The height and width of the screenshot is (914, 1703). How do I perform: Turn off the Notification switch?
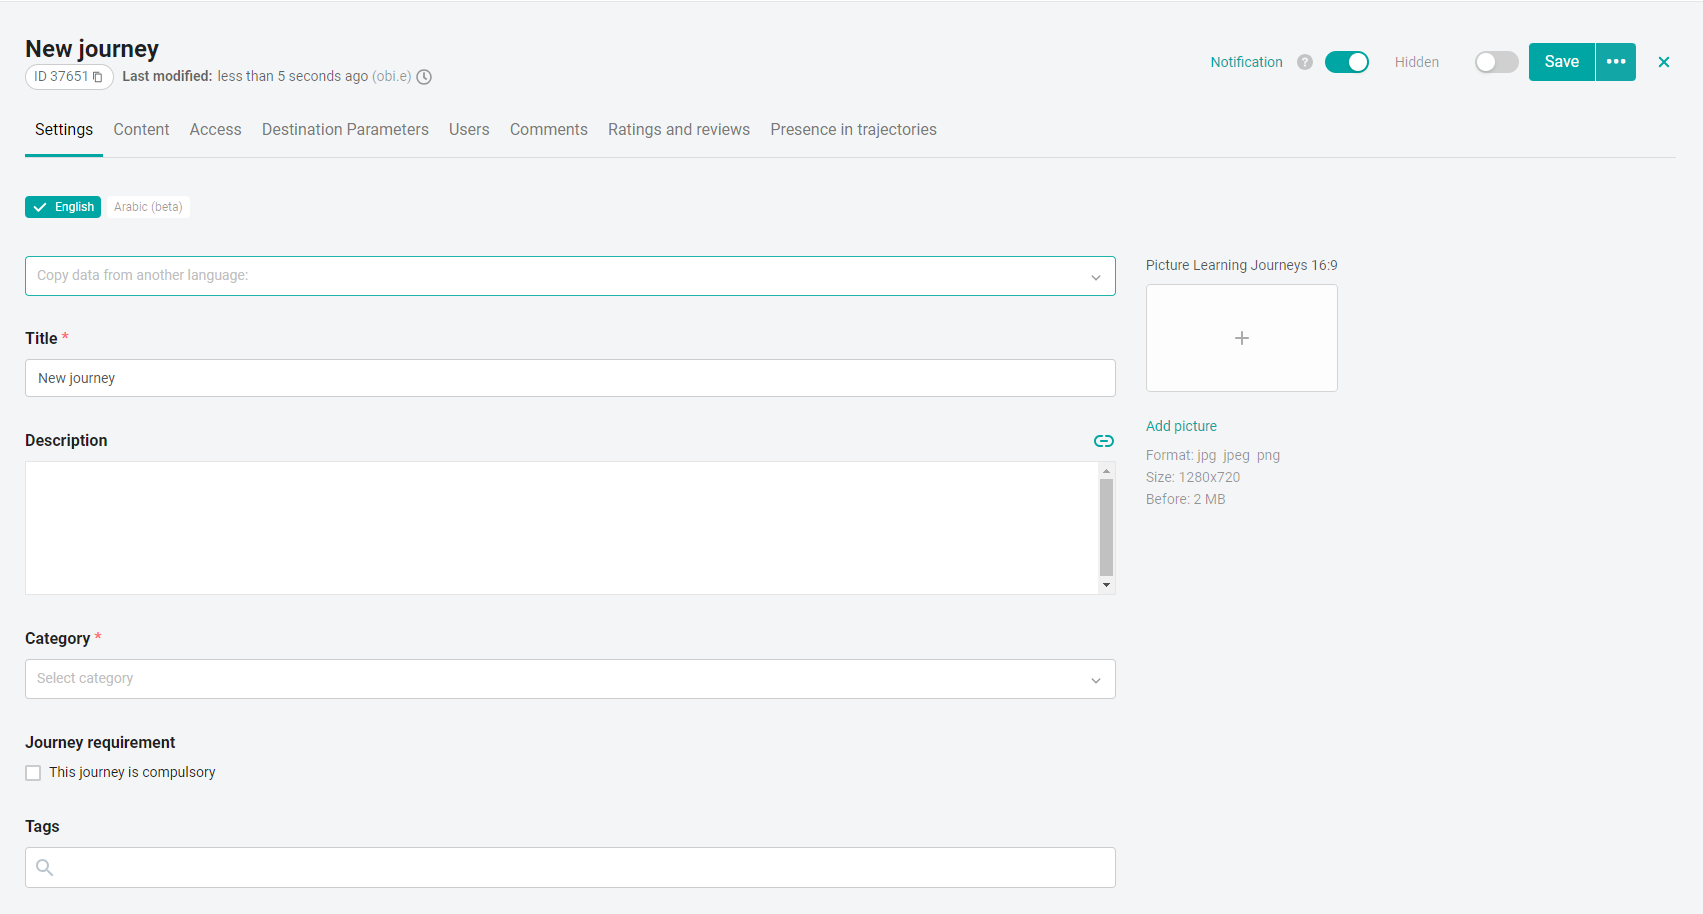click(1347, 62)
